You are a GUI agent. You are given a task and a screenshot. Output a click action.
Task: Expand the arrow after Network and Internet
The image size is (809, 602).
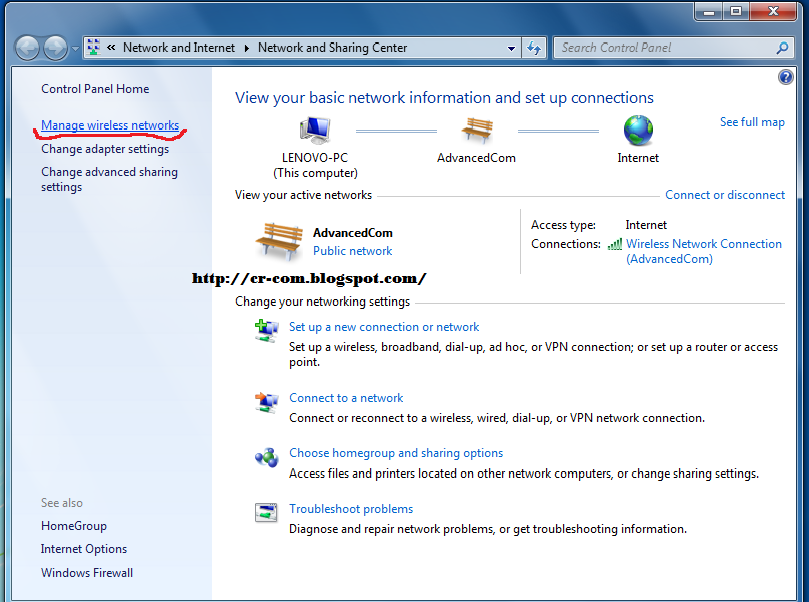(x=247, y=48)
